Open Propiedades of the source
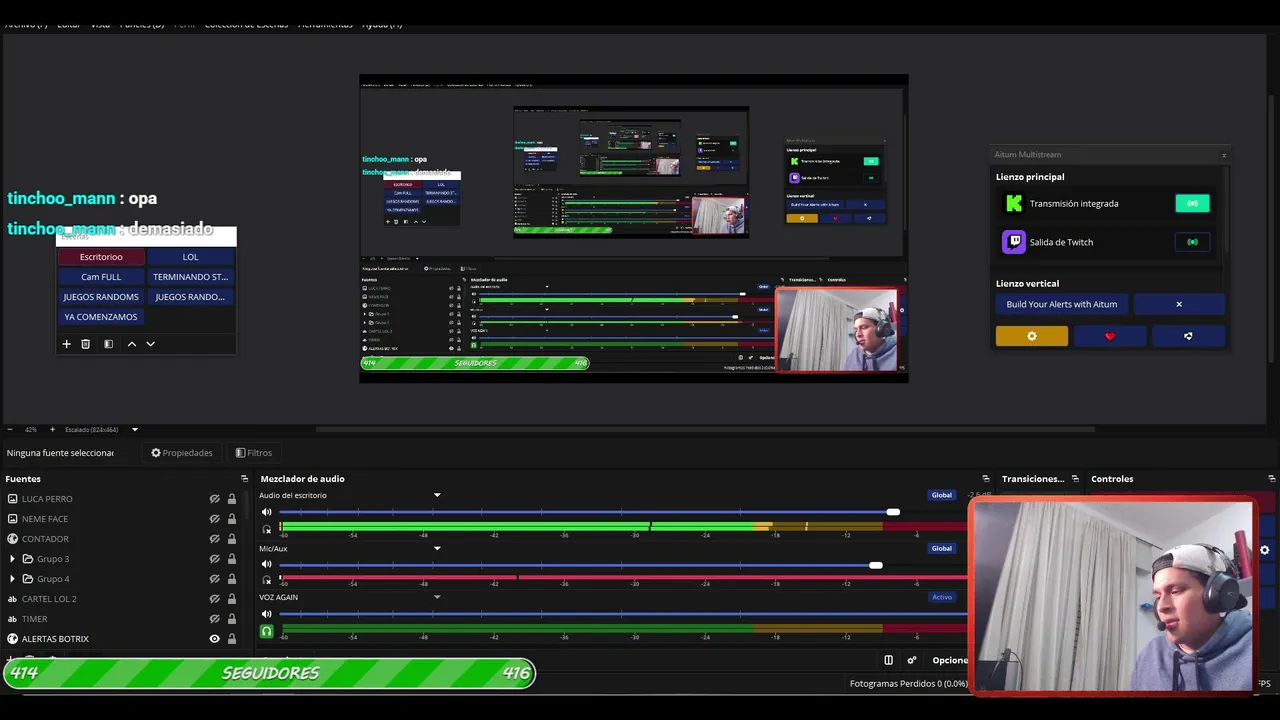The width and height of the screenshot is (1280, 720). click(182, 453)
